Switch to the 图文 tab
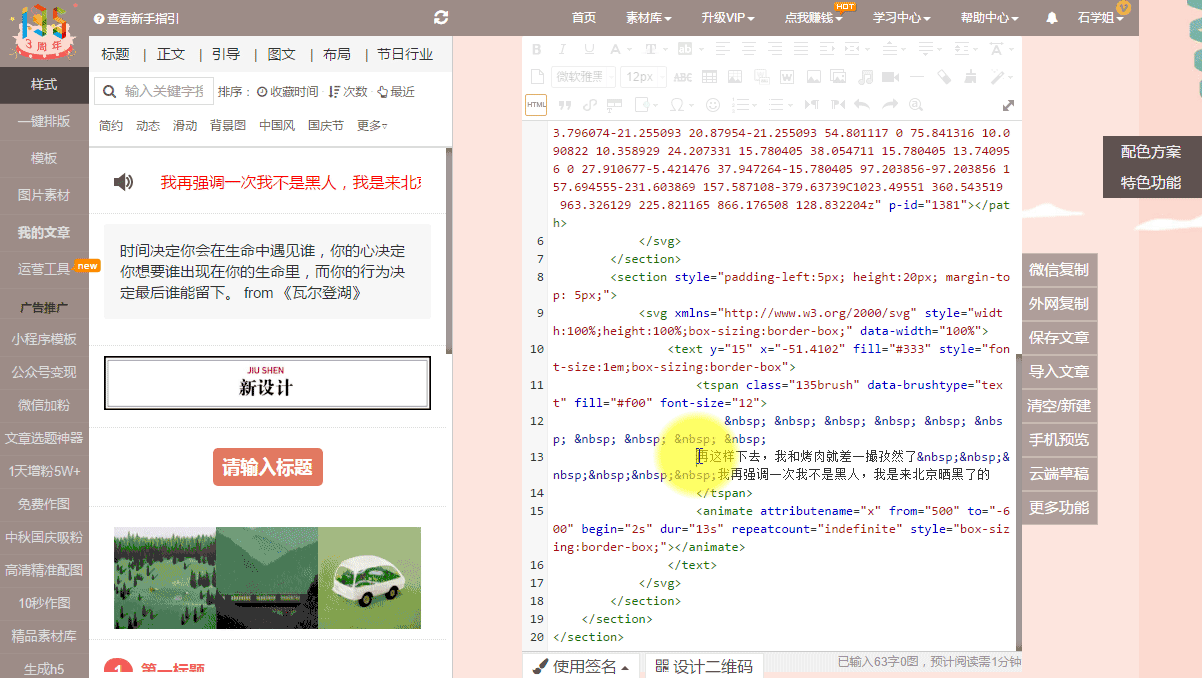Screen dimensions: 1202x678 point(281,54)
